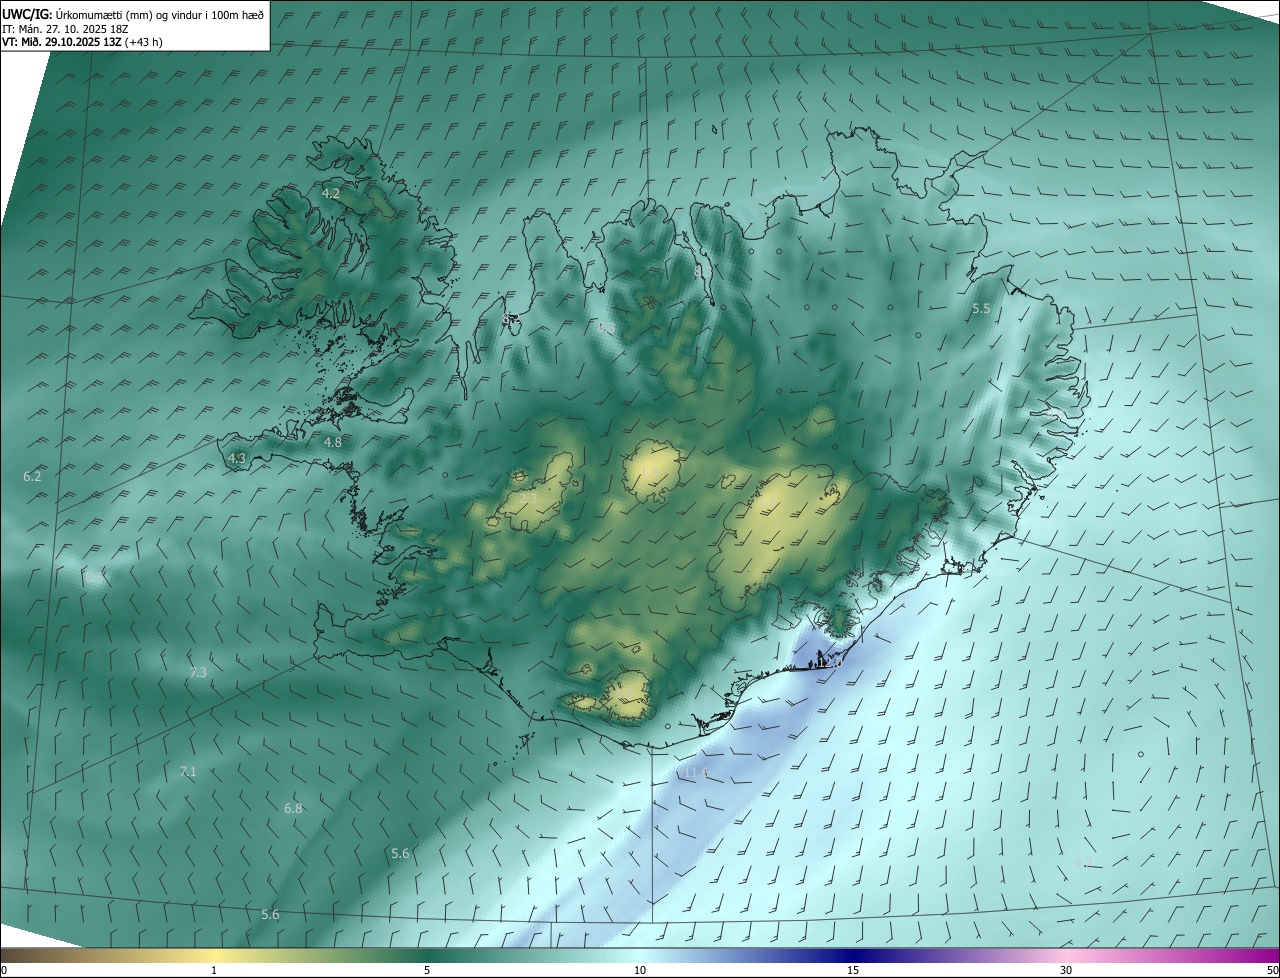This screenshot has width=1280, height=978.
Task: Click the 10 tick on the colour scale
Action: click(x=640, y=971)
